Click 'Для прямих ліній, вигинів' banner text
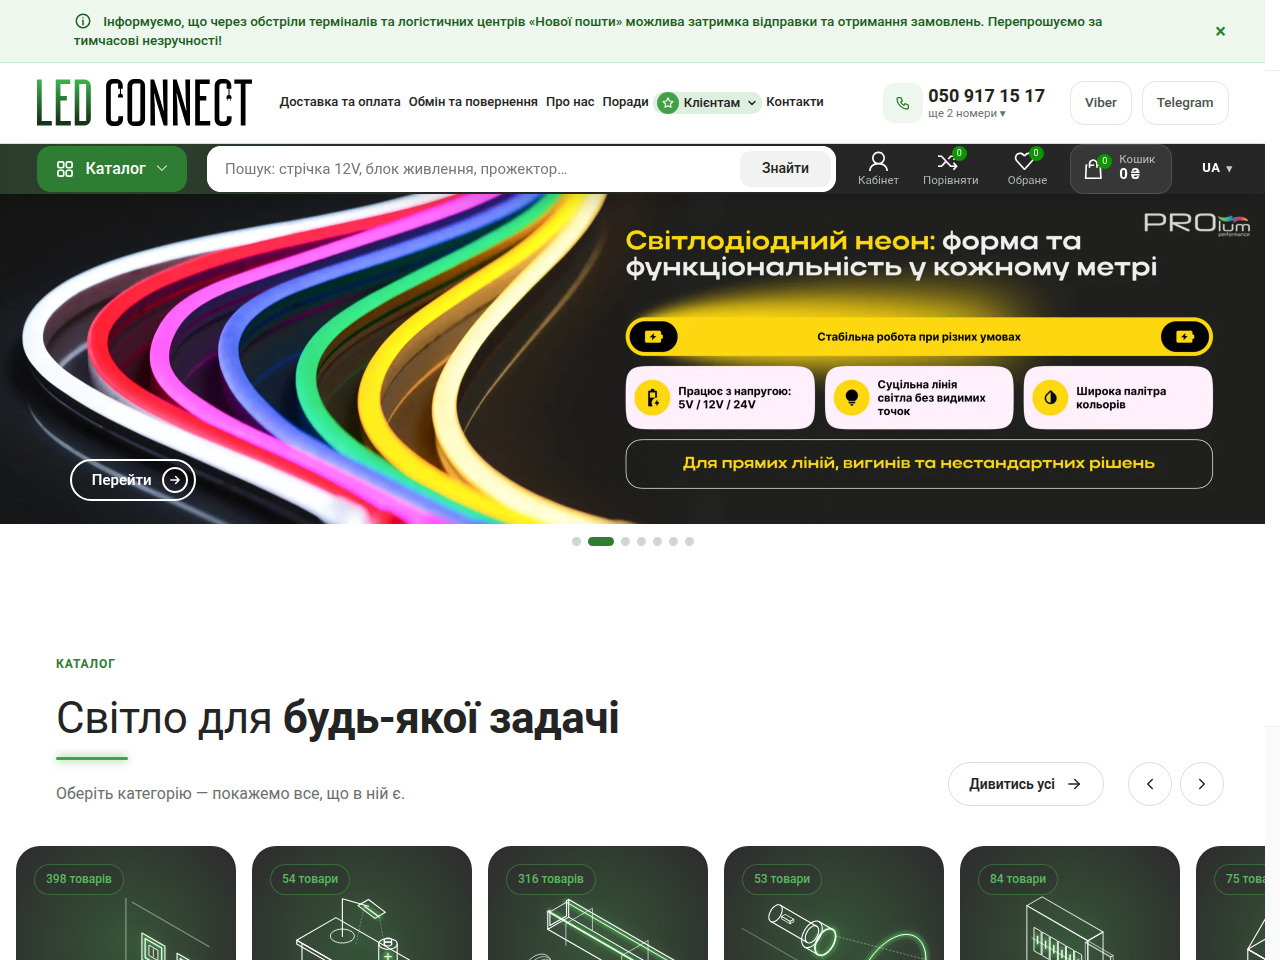The image size is (1280, 960). [x=919, y=464]
